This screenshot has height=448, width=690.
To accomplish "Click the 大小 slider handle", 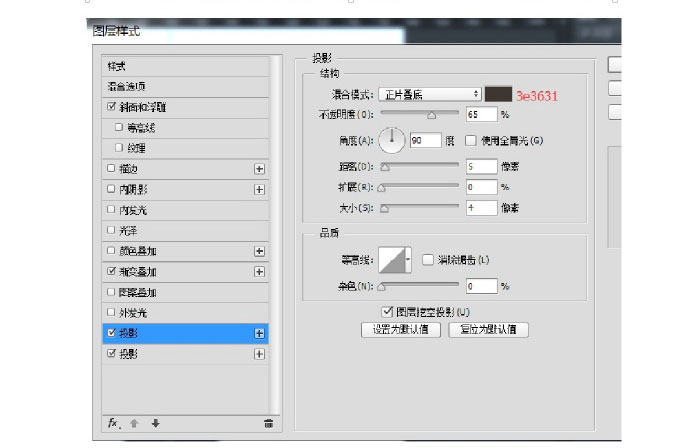I will (x=384, y=209).
